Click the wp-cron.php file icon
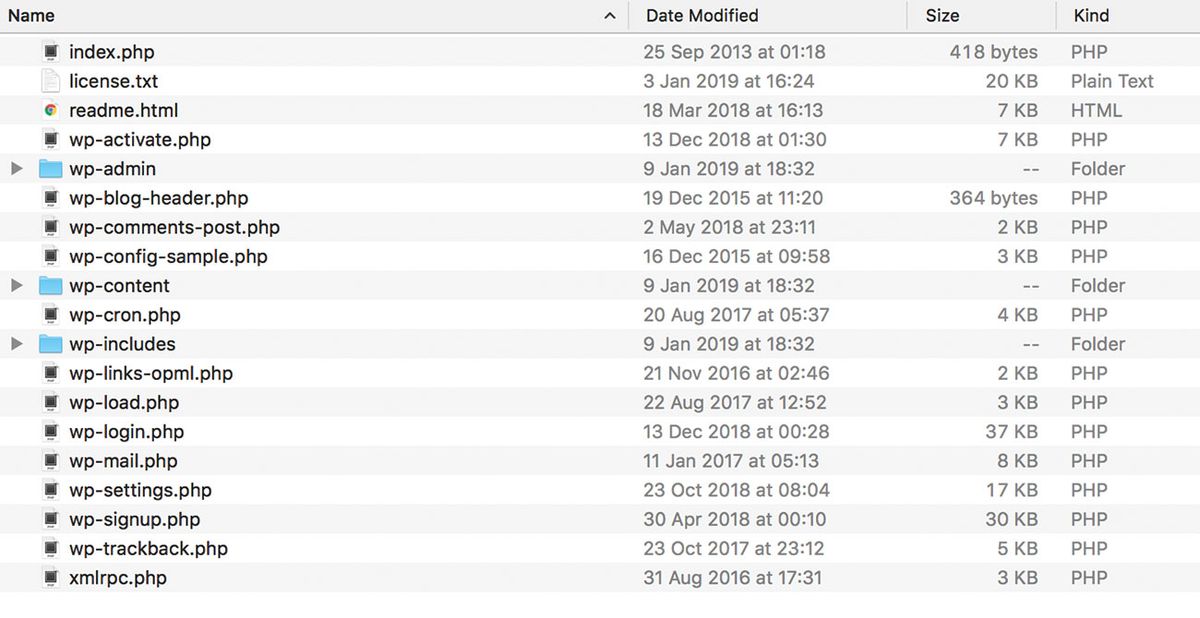 [x=51, y=315]
